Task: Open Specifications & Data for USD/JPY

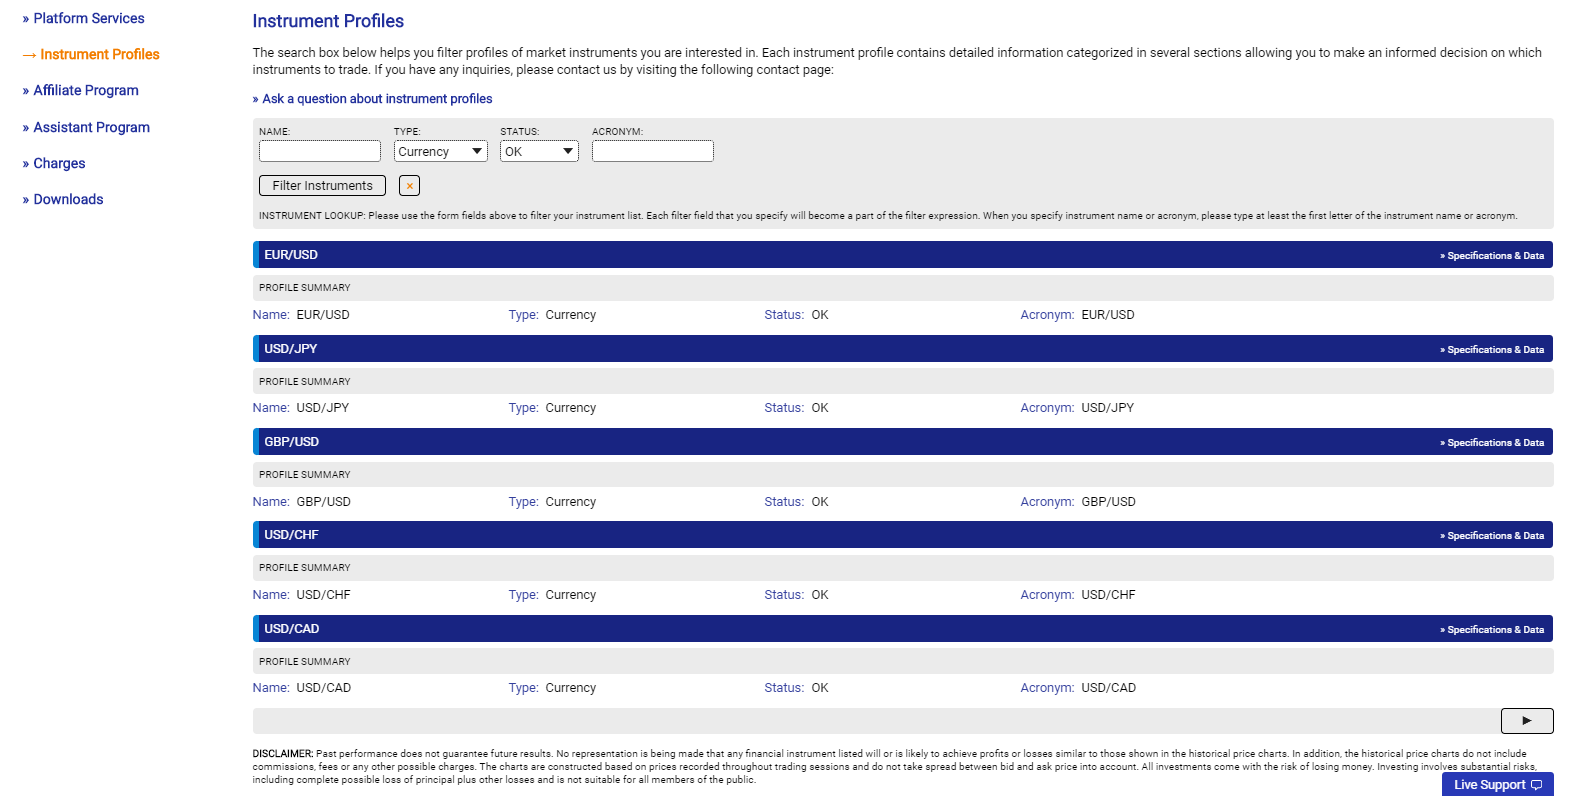Action: (x=1492, y=350)
